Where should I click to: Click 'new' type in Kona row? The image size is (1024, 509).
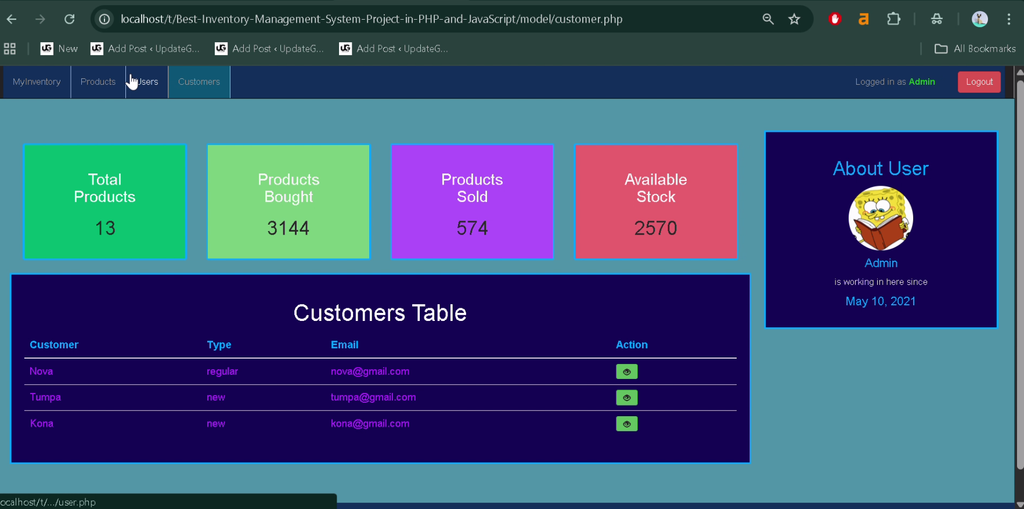tap(216, 424)
